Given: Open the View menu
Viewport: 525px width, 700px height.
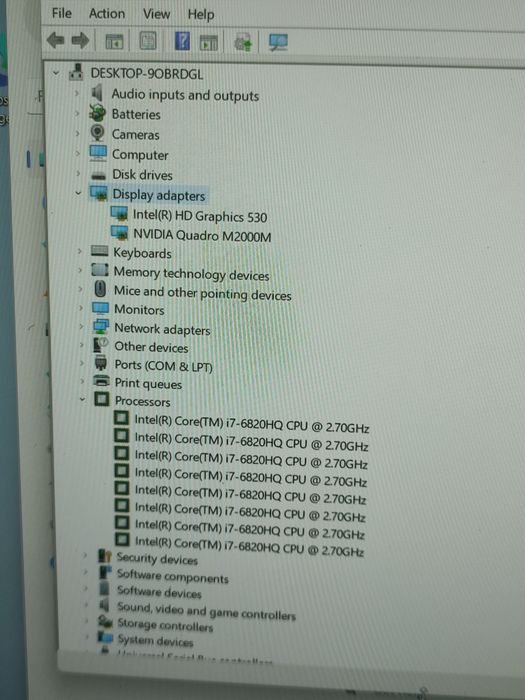Looking at the screenshot, I should tap(156, 14).
